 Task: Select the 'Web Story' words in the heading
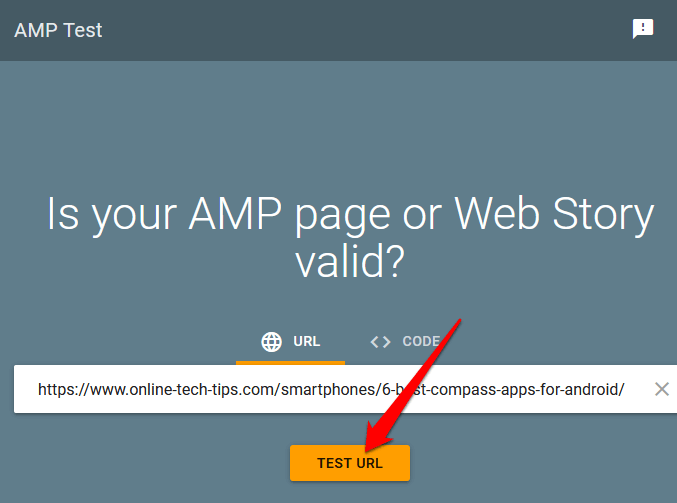553,214
